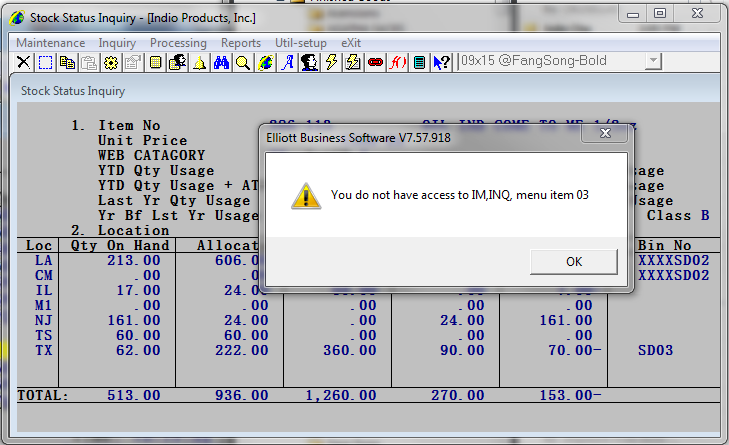Minimize the Stock Status Inquiry window
The image size is (729, 445).
tap(633, 13)
